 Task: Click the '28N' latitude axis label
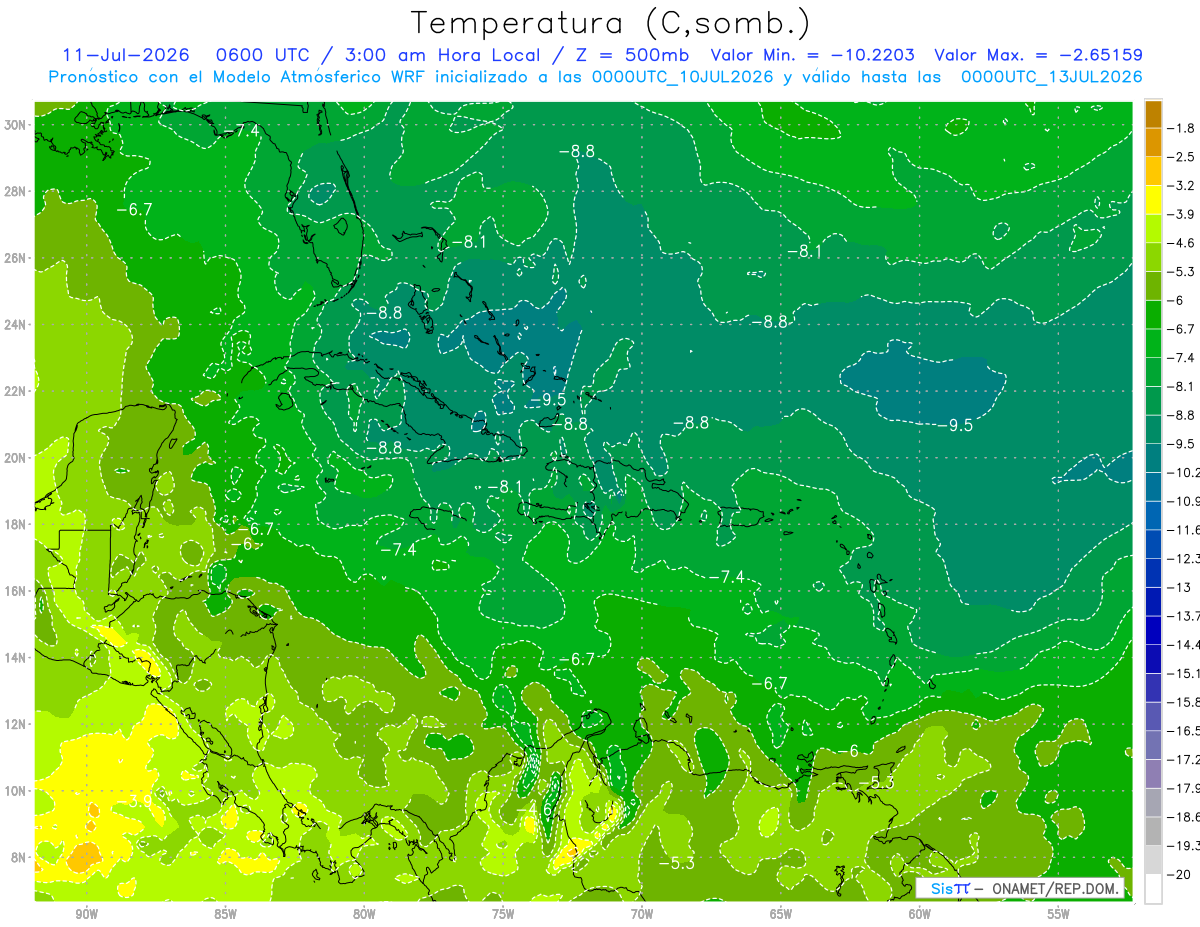tap(16, 191)
